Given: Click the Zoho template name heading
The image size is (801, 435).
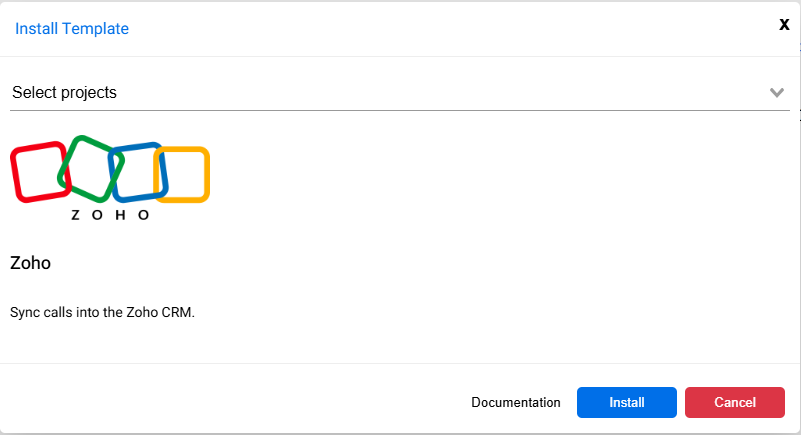Looking at the screenshot, I should [x=31, y=263].
